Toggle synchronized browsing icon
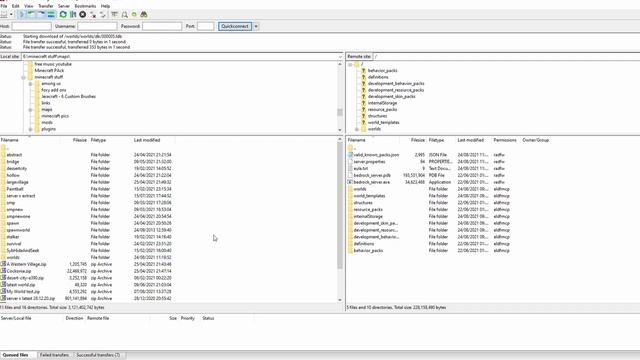The image size is (640, 360). (x=134, y=15)
